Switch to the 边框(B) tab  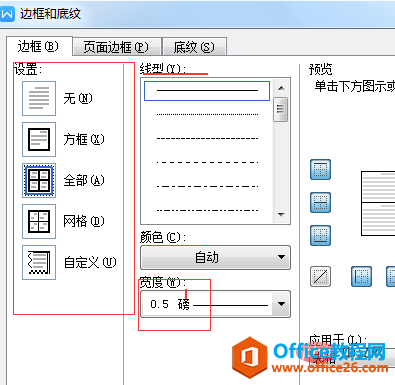tap(39, 46)
